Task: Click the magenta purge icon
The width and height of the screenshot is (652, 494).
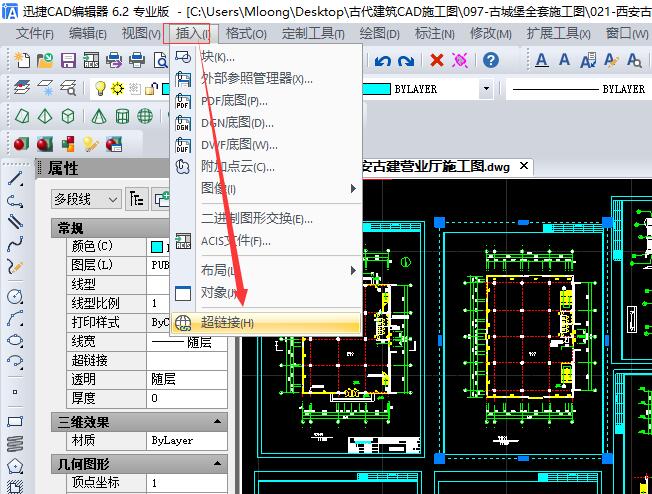Action: [x=460, y=60]
